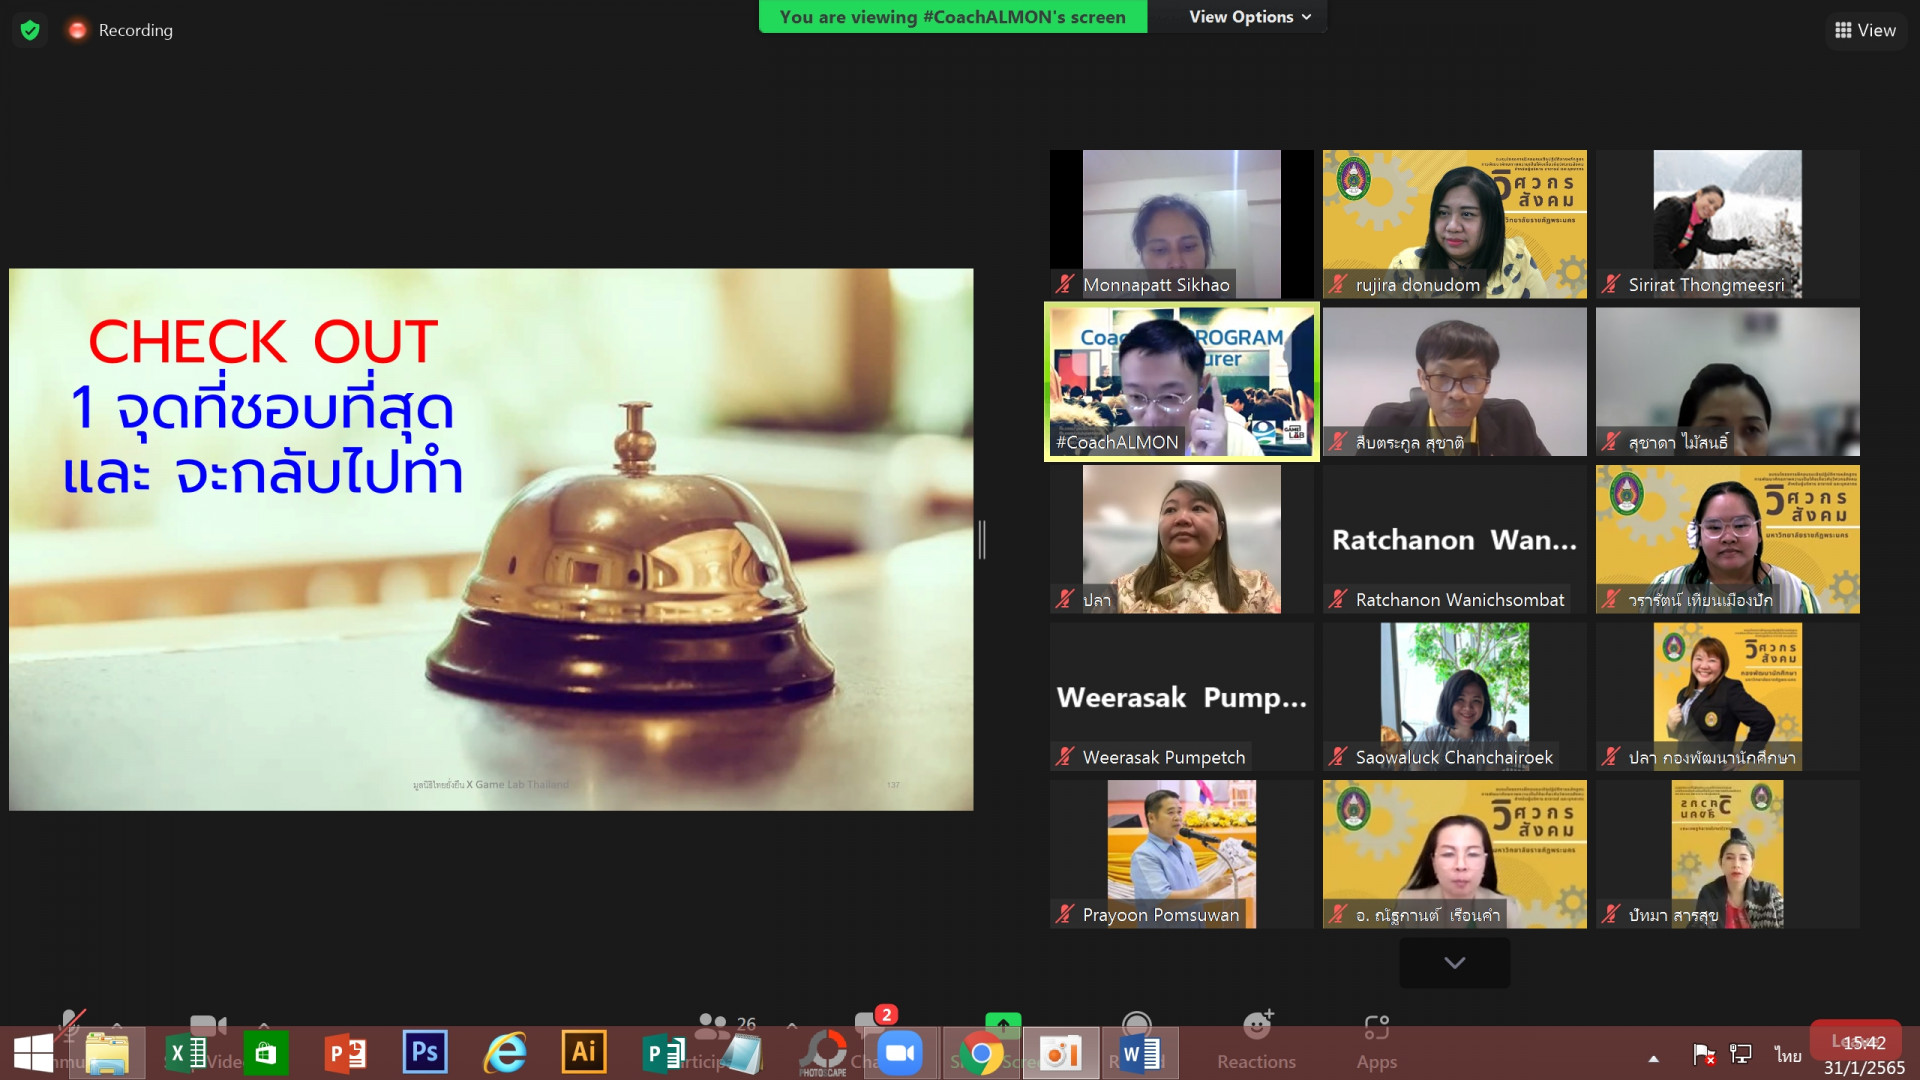Launch Excel from the taskbar
This screenshot has height=1080, width=1920.
186,1054
